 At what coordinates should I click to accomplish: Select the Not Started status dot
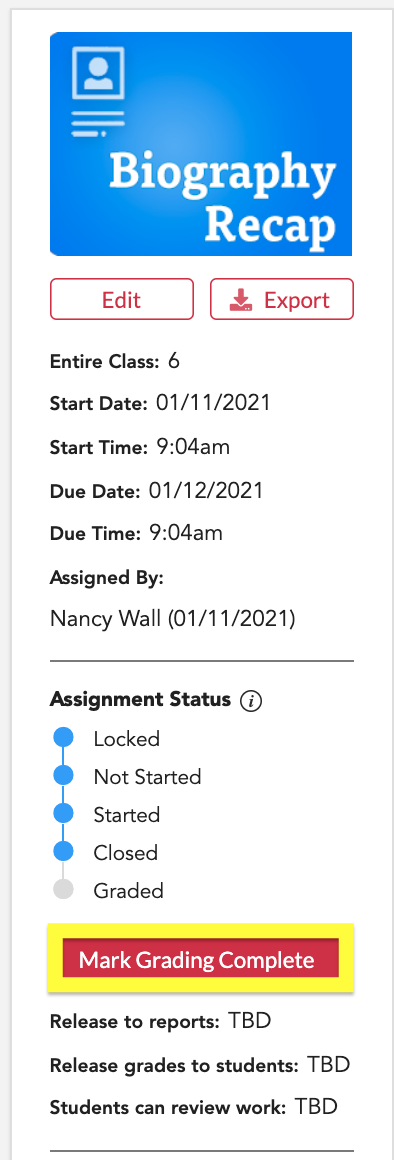[64, 775]
